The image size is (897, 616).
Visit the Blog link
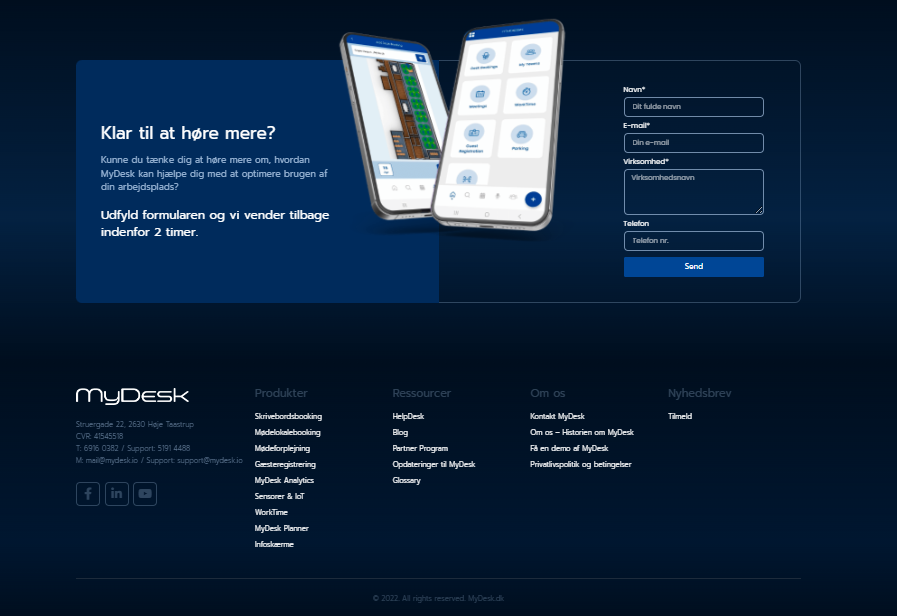pos(400,432)
